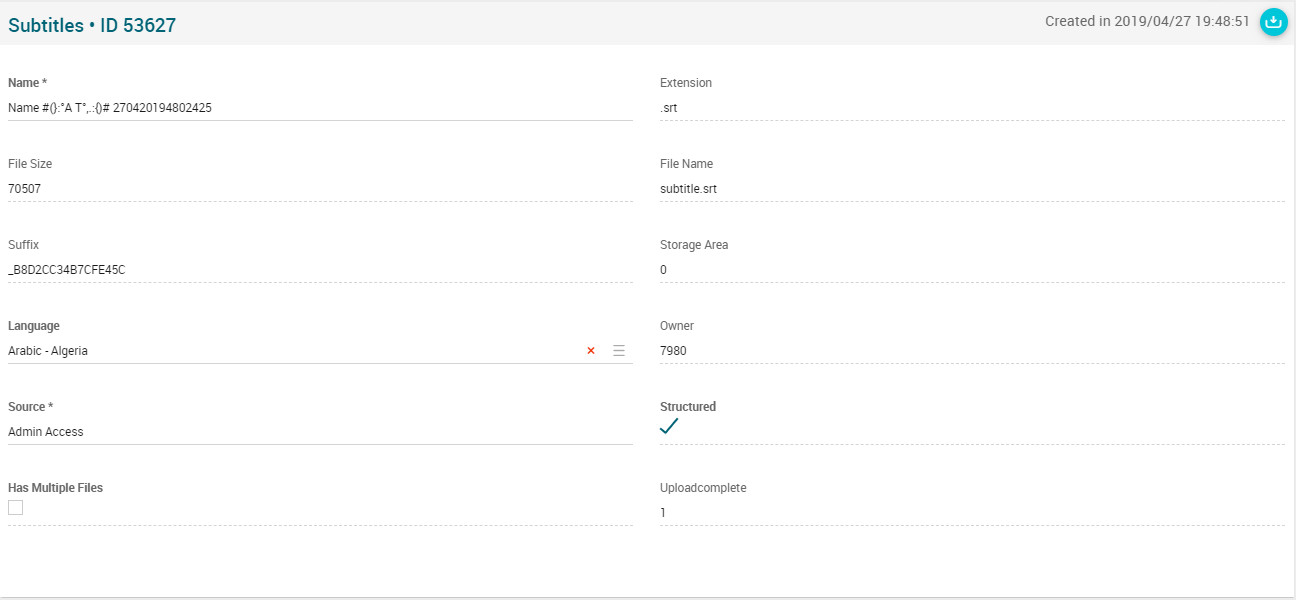Click the Created in timestamp text
The height and width of the screenshot is (600, 1296).
click(1147, 21)
